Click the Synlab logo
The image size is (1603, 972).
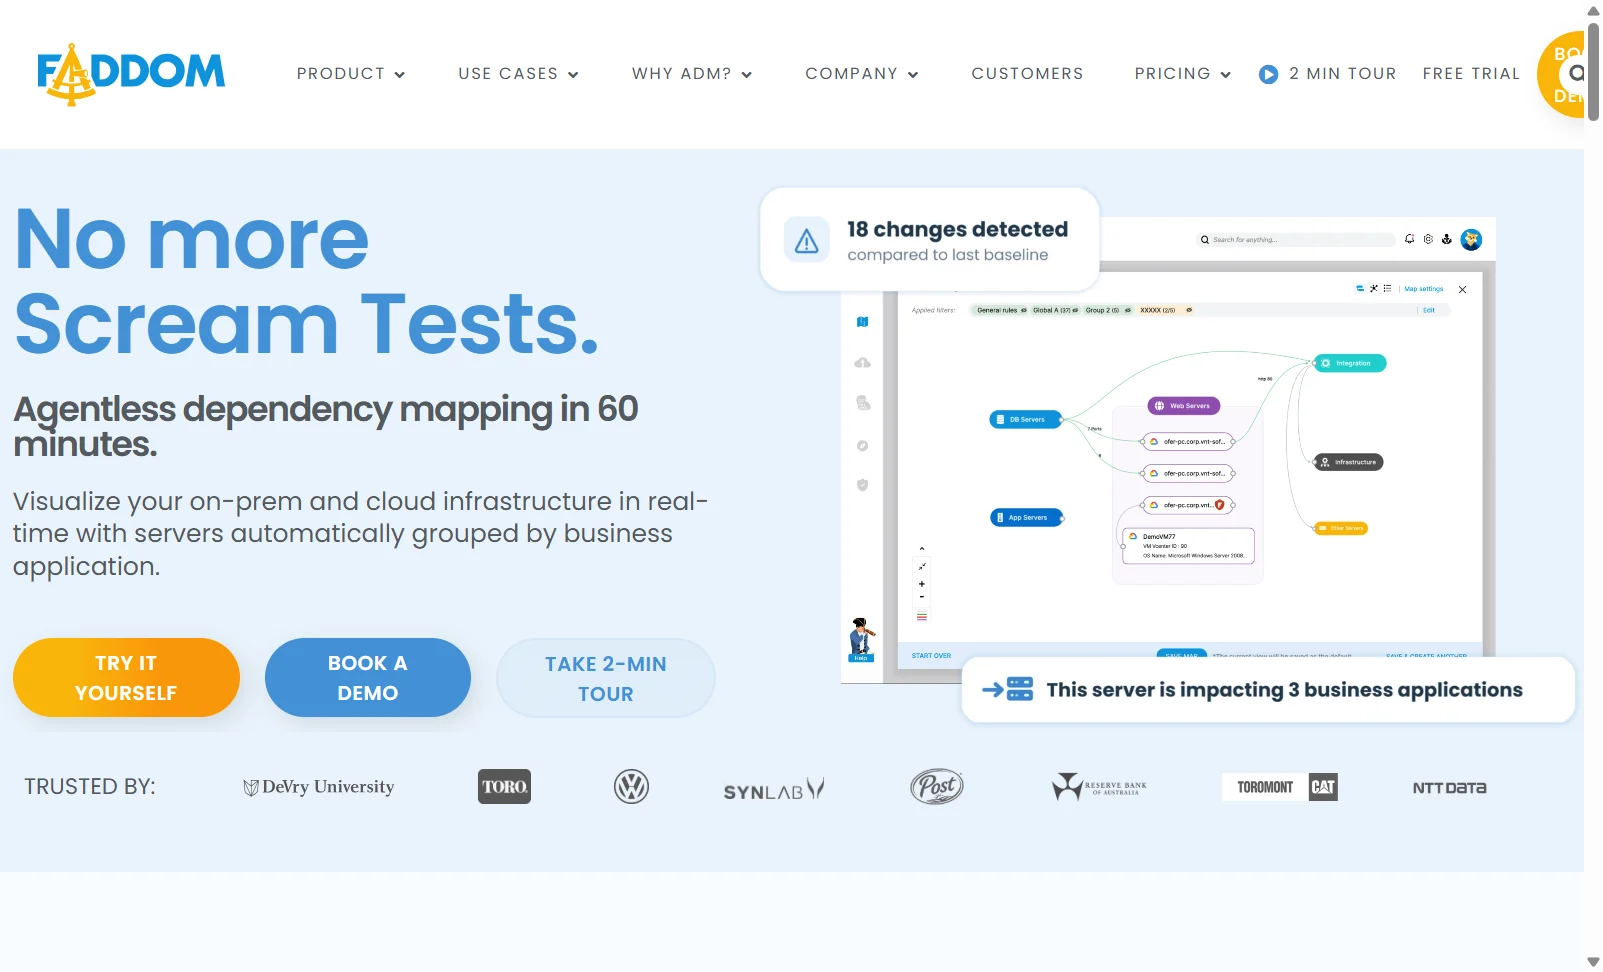[x=774, y=790]
